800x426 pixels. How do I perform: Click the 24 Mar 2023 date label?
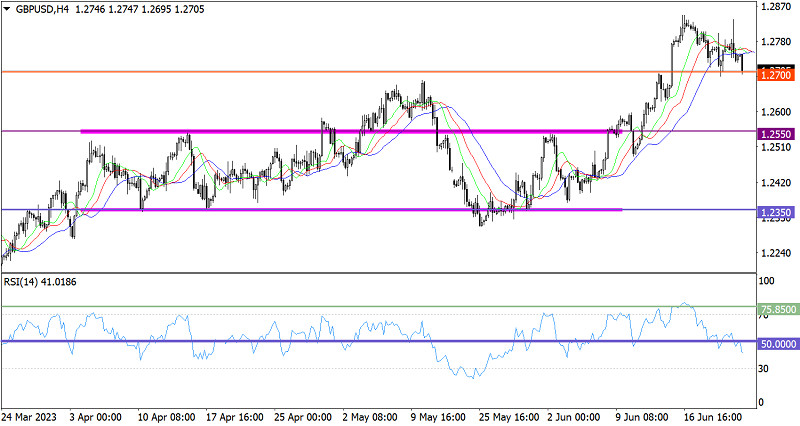point(30,416)
